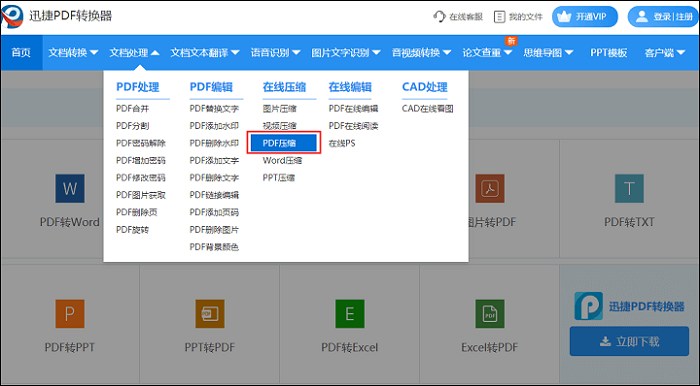Go to the 首页 tab
Image resolution: width=700 pixels, height=386 pixels.
[21, 53]
